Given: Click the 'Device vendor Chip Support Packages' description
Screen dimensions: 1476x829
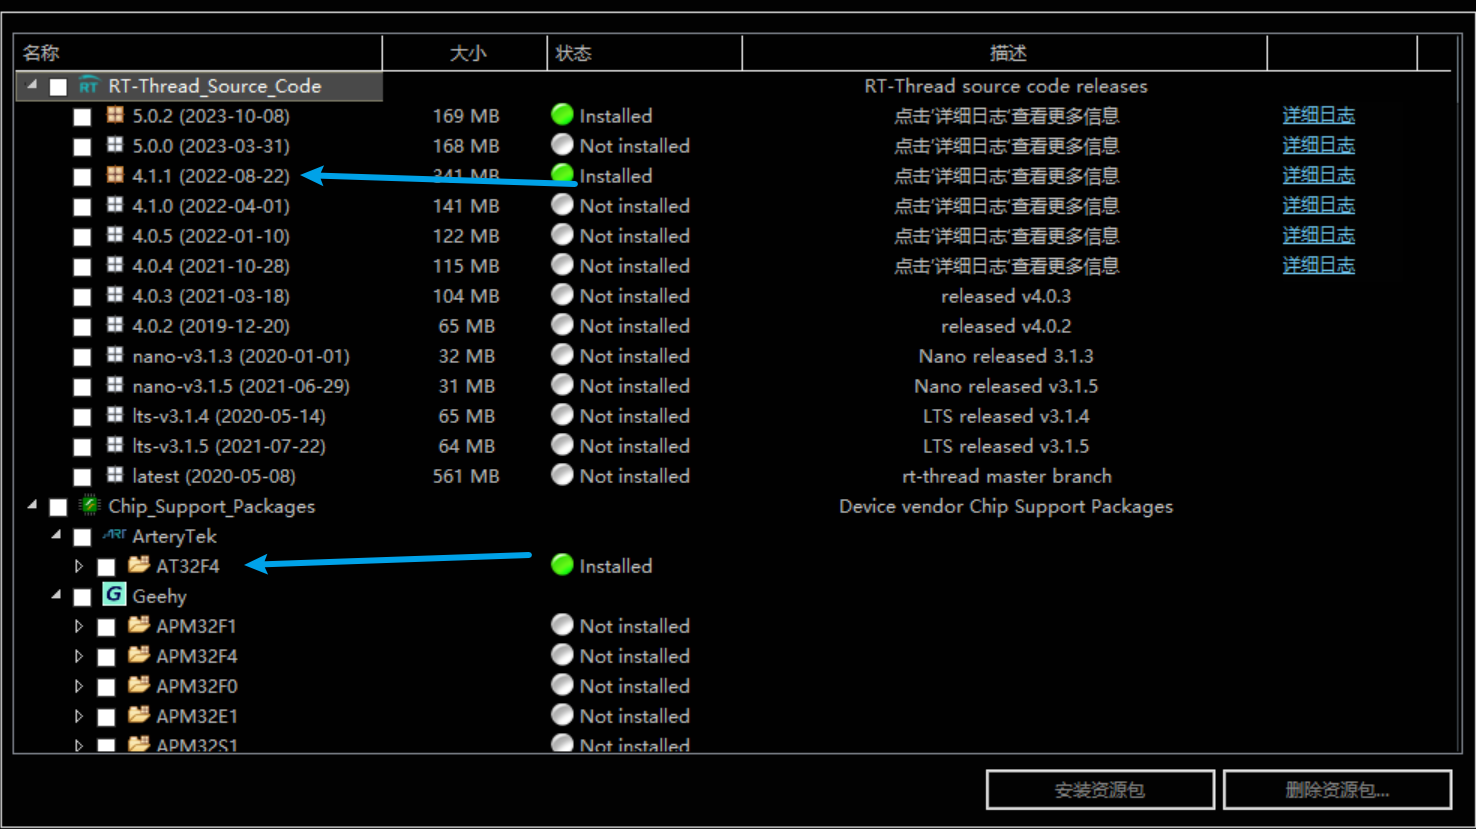Looking at the screenshot, I should [x=1006, y=506].
